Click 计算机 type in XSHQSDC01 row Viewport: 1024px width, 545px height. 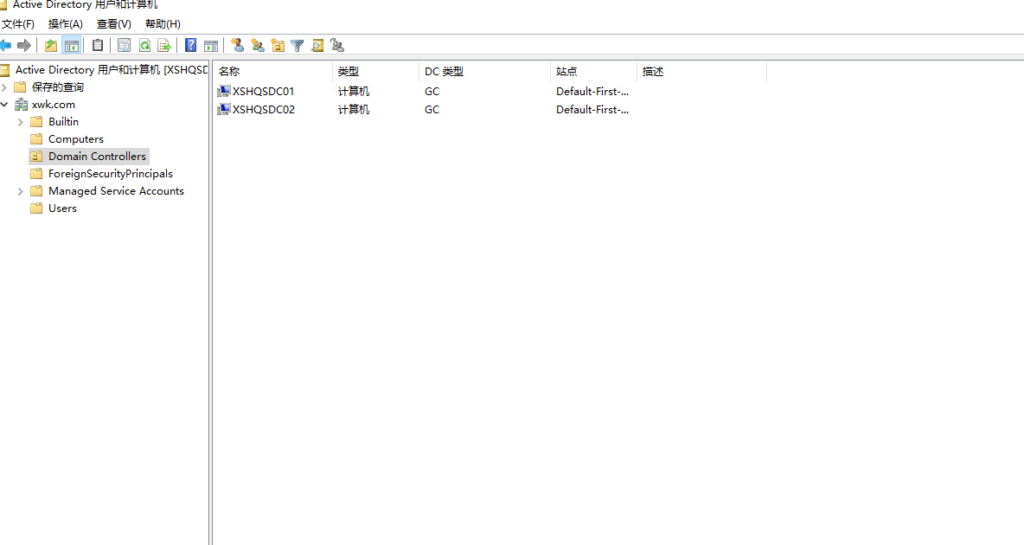353,91
